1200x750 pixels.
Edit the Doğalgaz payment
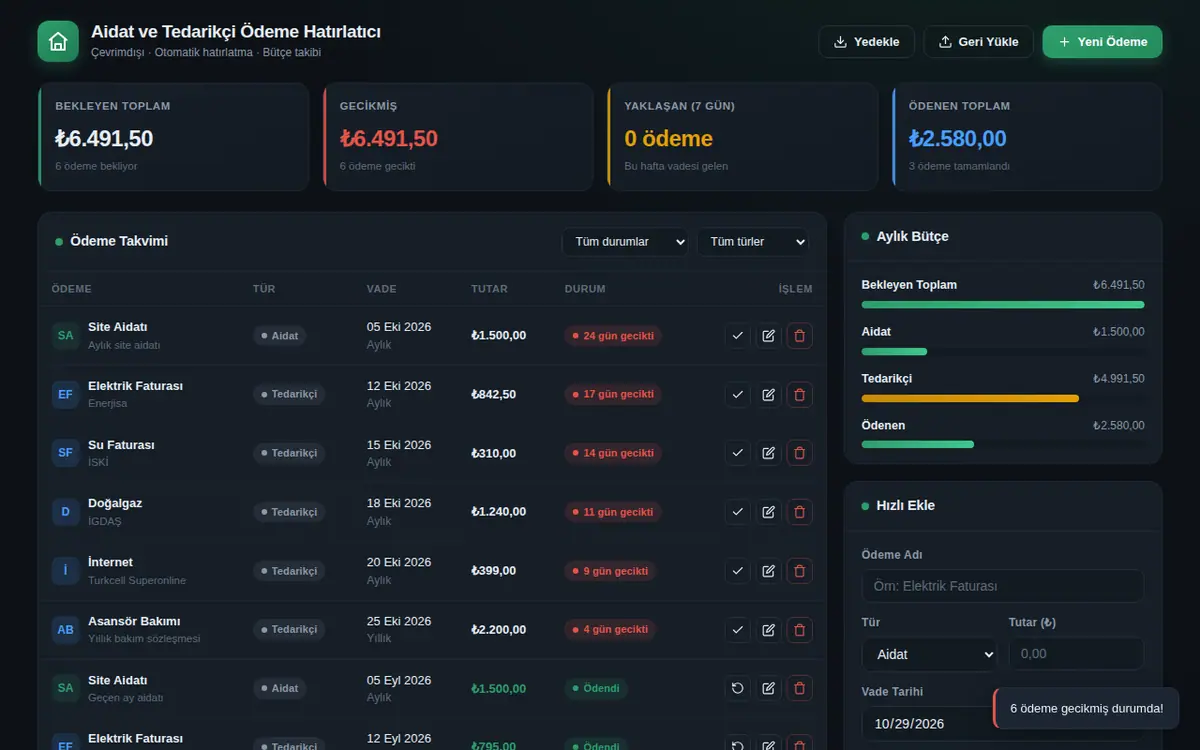point(768,512)
